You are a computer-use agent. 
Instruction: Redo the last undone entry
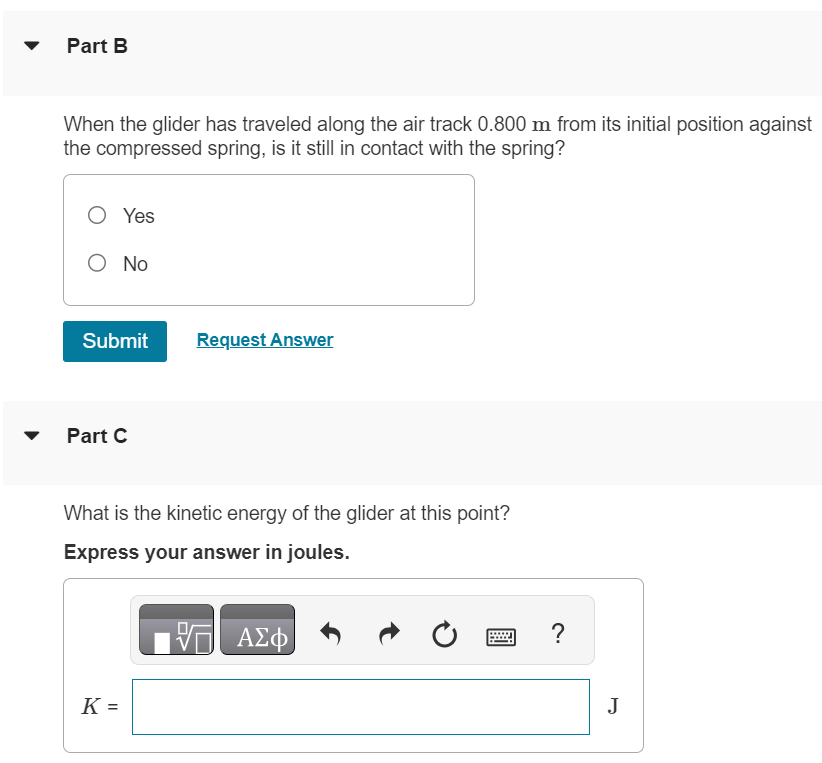[389, 633]
